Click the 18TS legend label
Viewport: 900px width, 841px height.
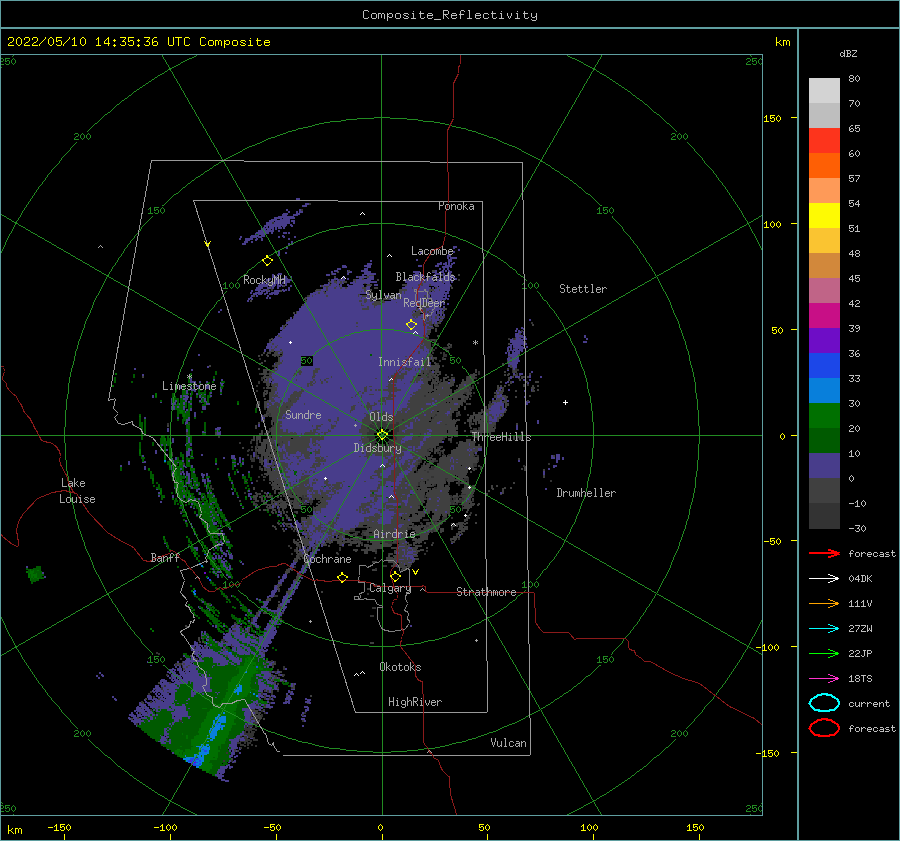[860, 679]
